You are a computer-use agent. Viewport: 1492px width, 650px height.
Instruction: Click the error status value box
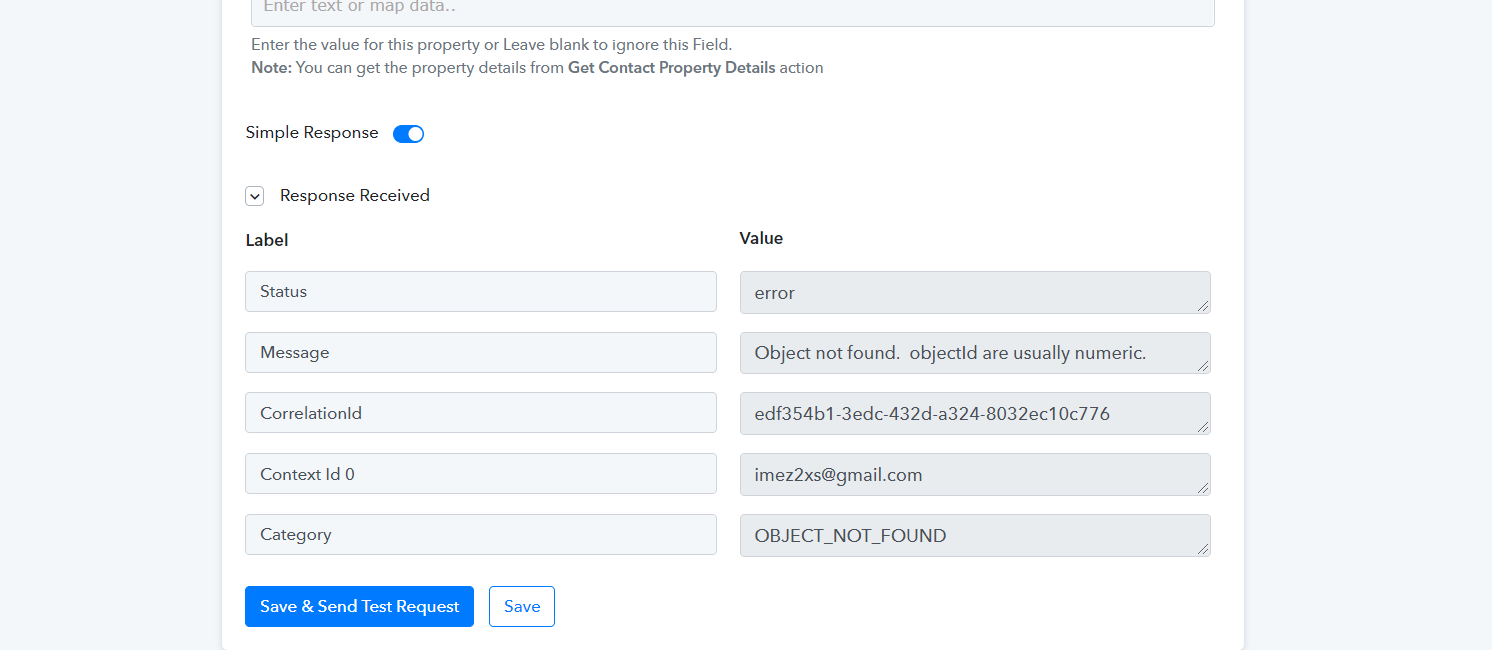[975, 292]
